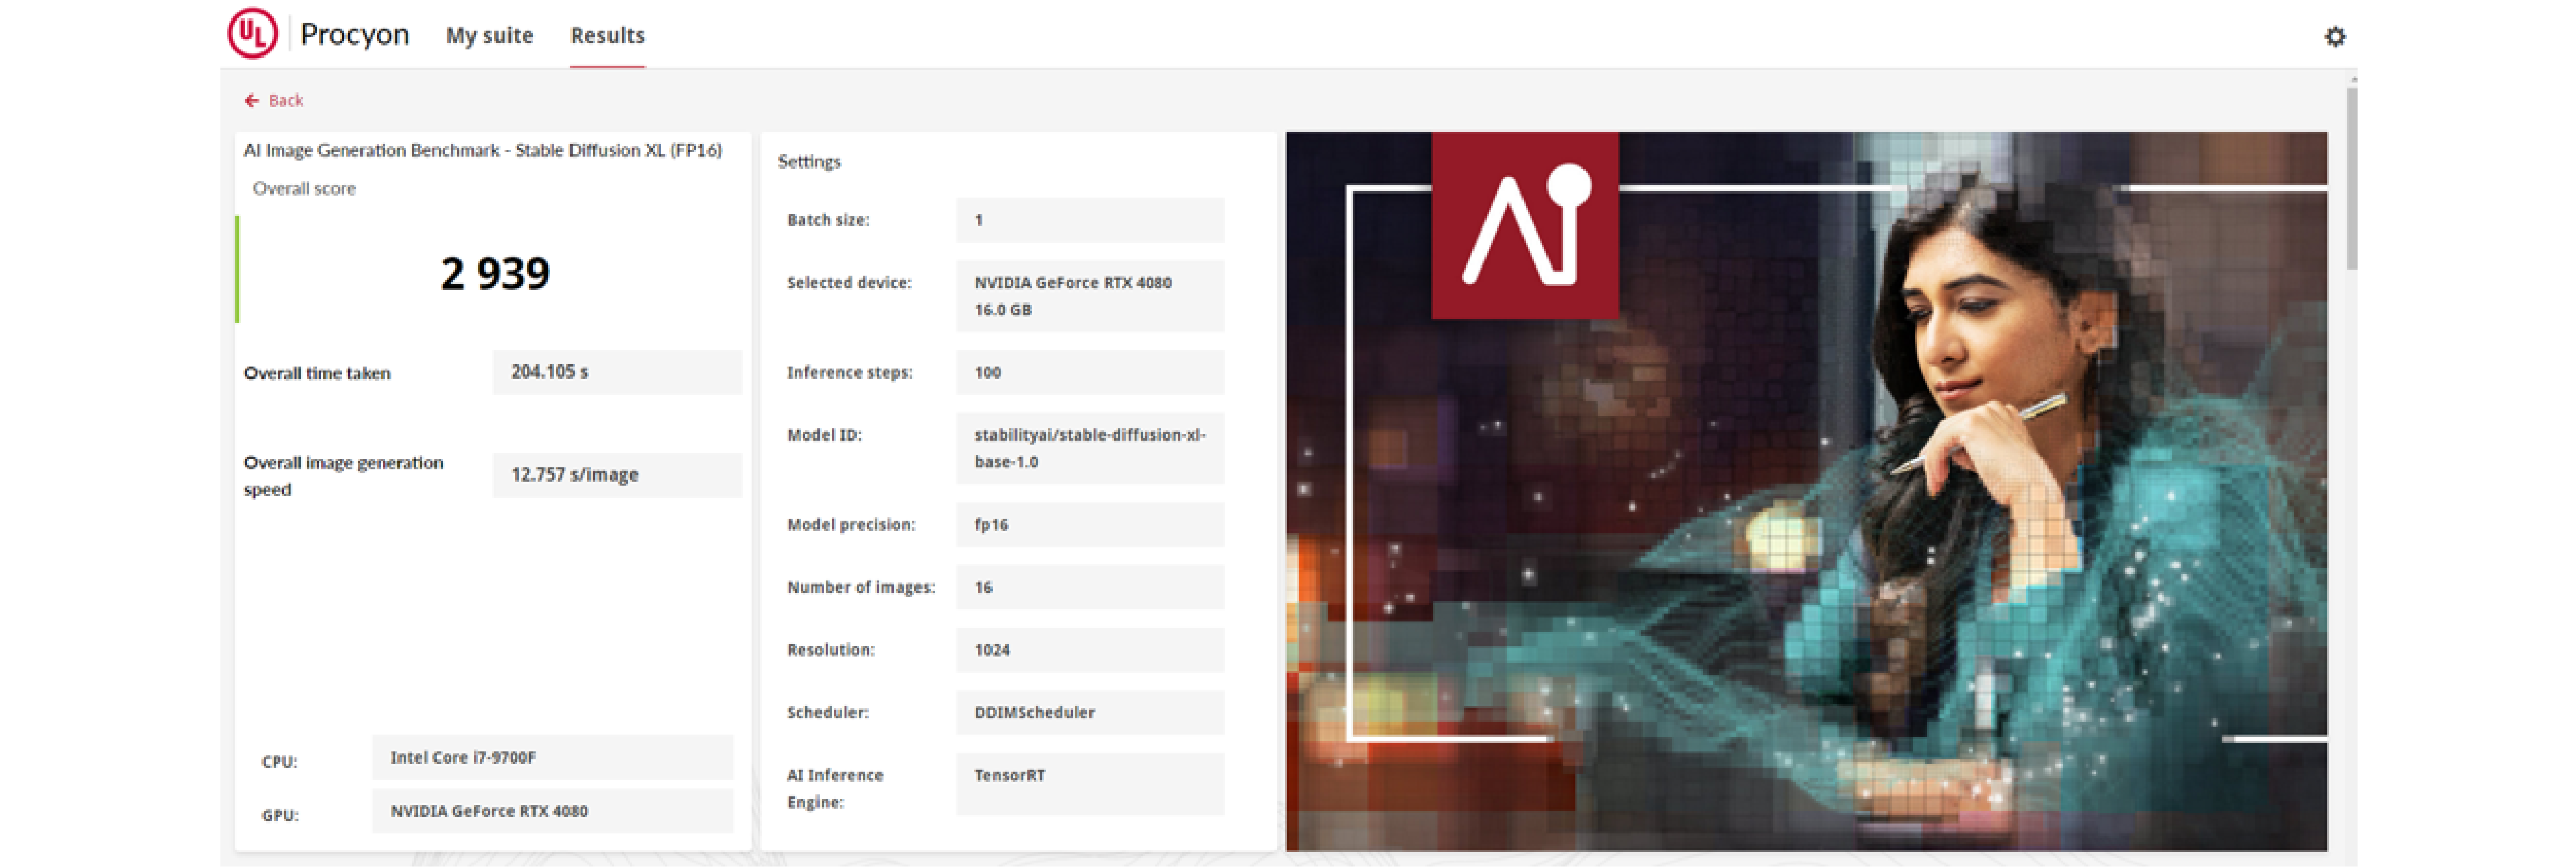Click the red AI logo badge
The height and width of the screenshot is (867, 2576).
[1525, 225]
